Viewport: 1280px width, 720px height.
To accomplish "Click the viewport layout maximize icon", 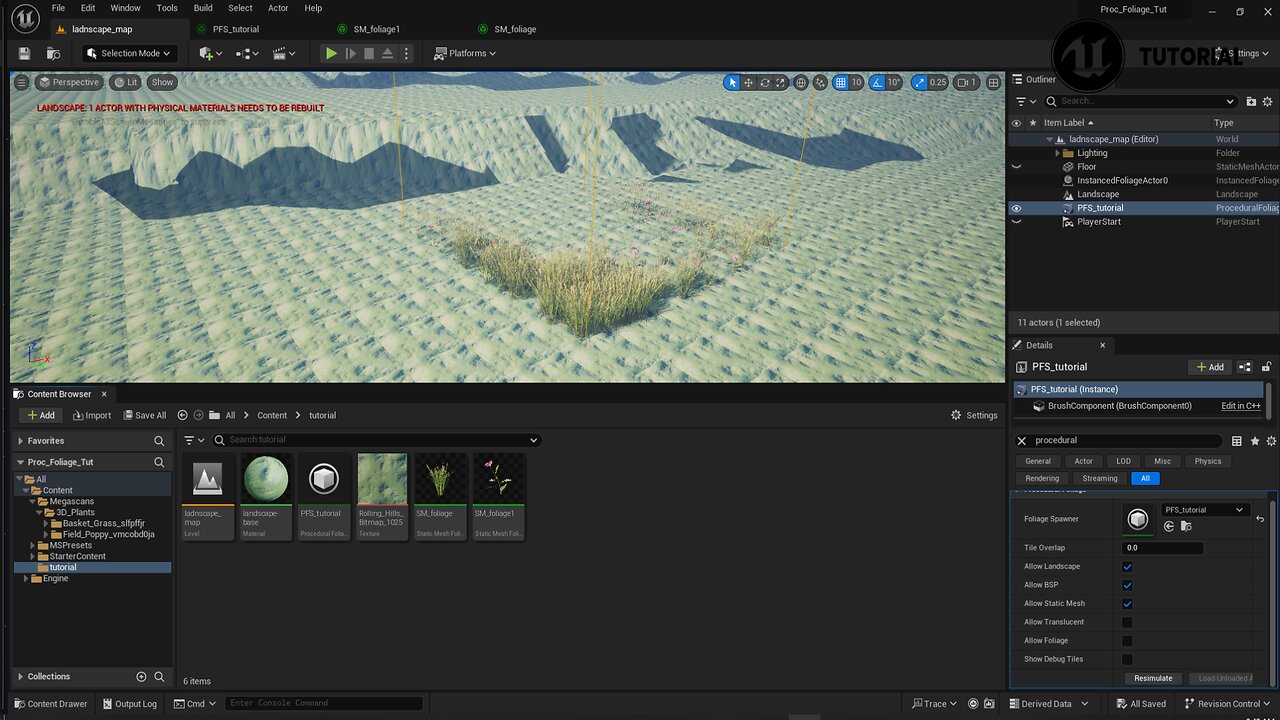I will tap(991, 82).
